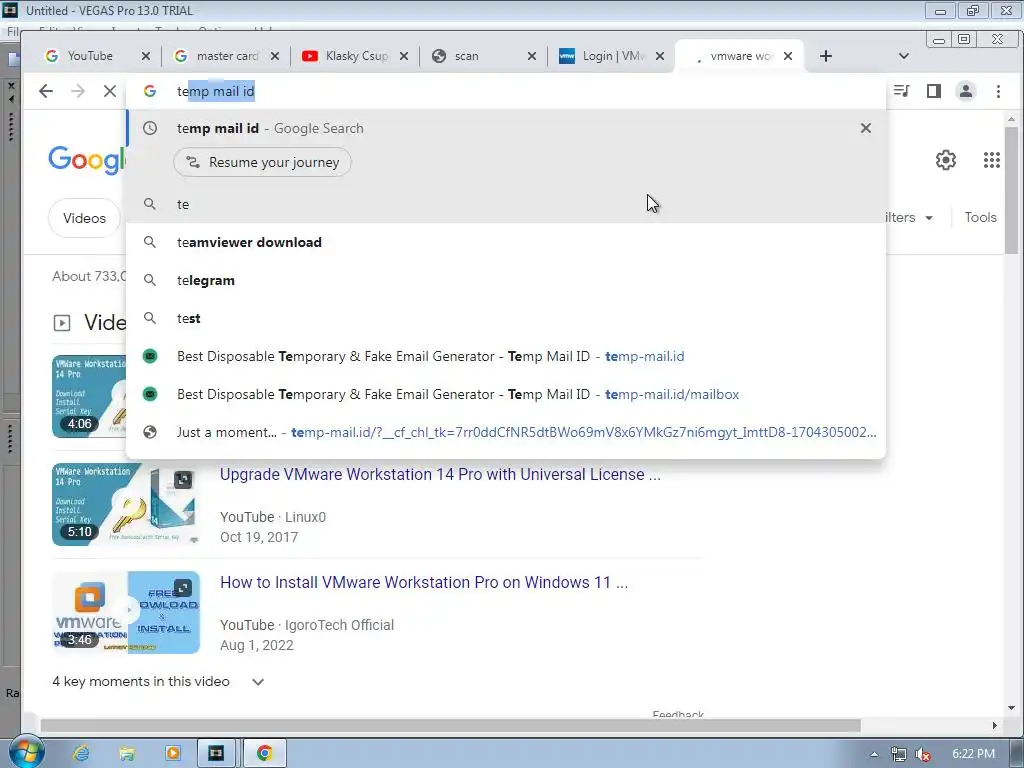Click the address bar text 'temp mail id'
This screenshot has width=1024, height=768.
(216, 91)
